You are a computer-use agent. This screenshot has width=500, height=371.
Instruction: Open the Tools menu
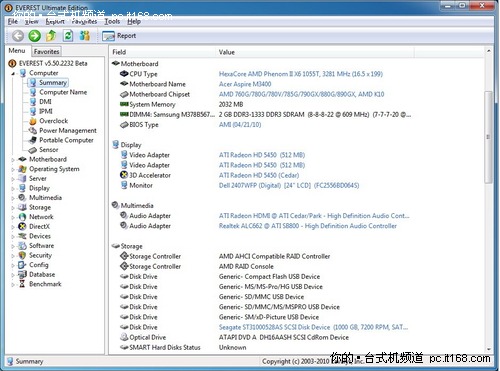(112, 21)
